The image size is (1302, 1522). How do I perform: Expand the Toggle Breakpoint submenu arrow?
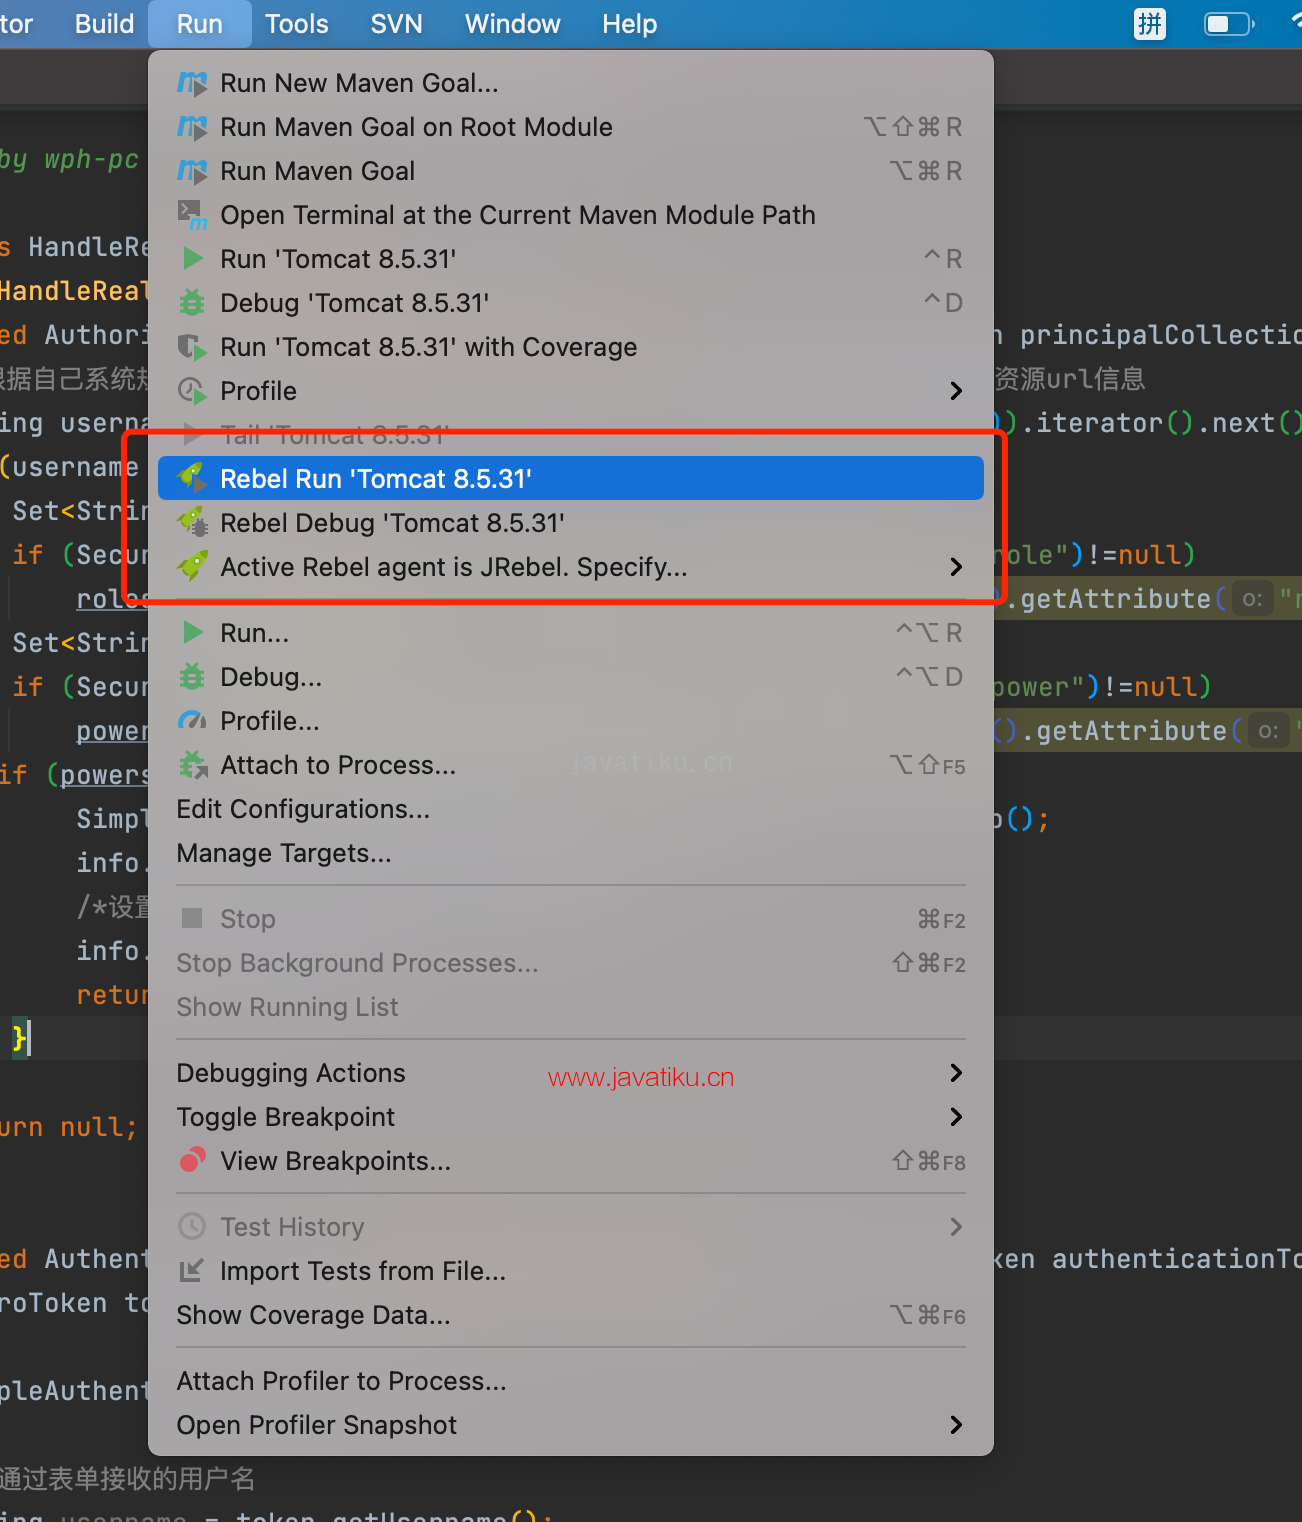pos(956,1117)
